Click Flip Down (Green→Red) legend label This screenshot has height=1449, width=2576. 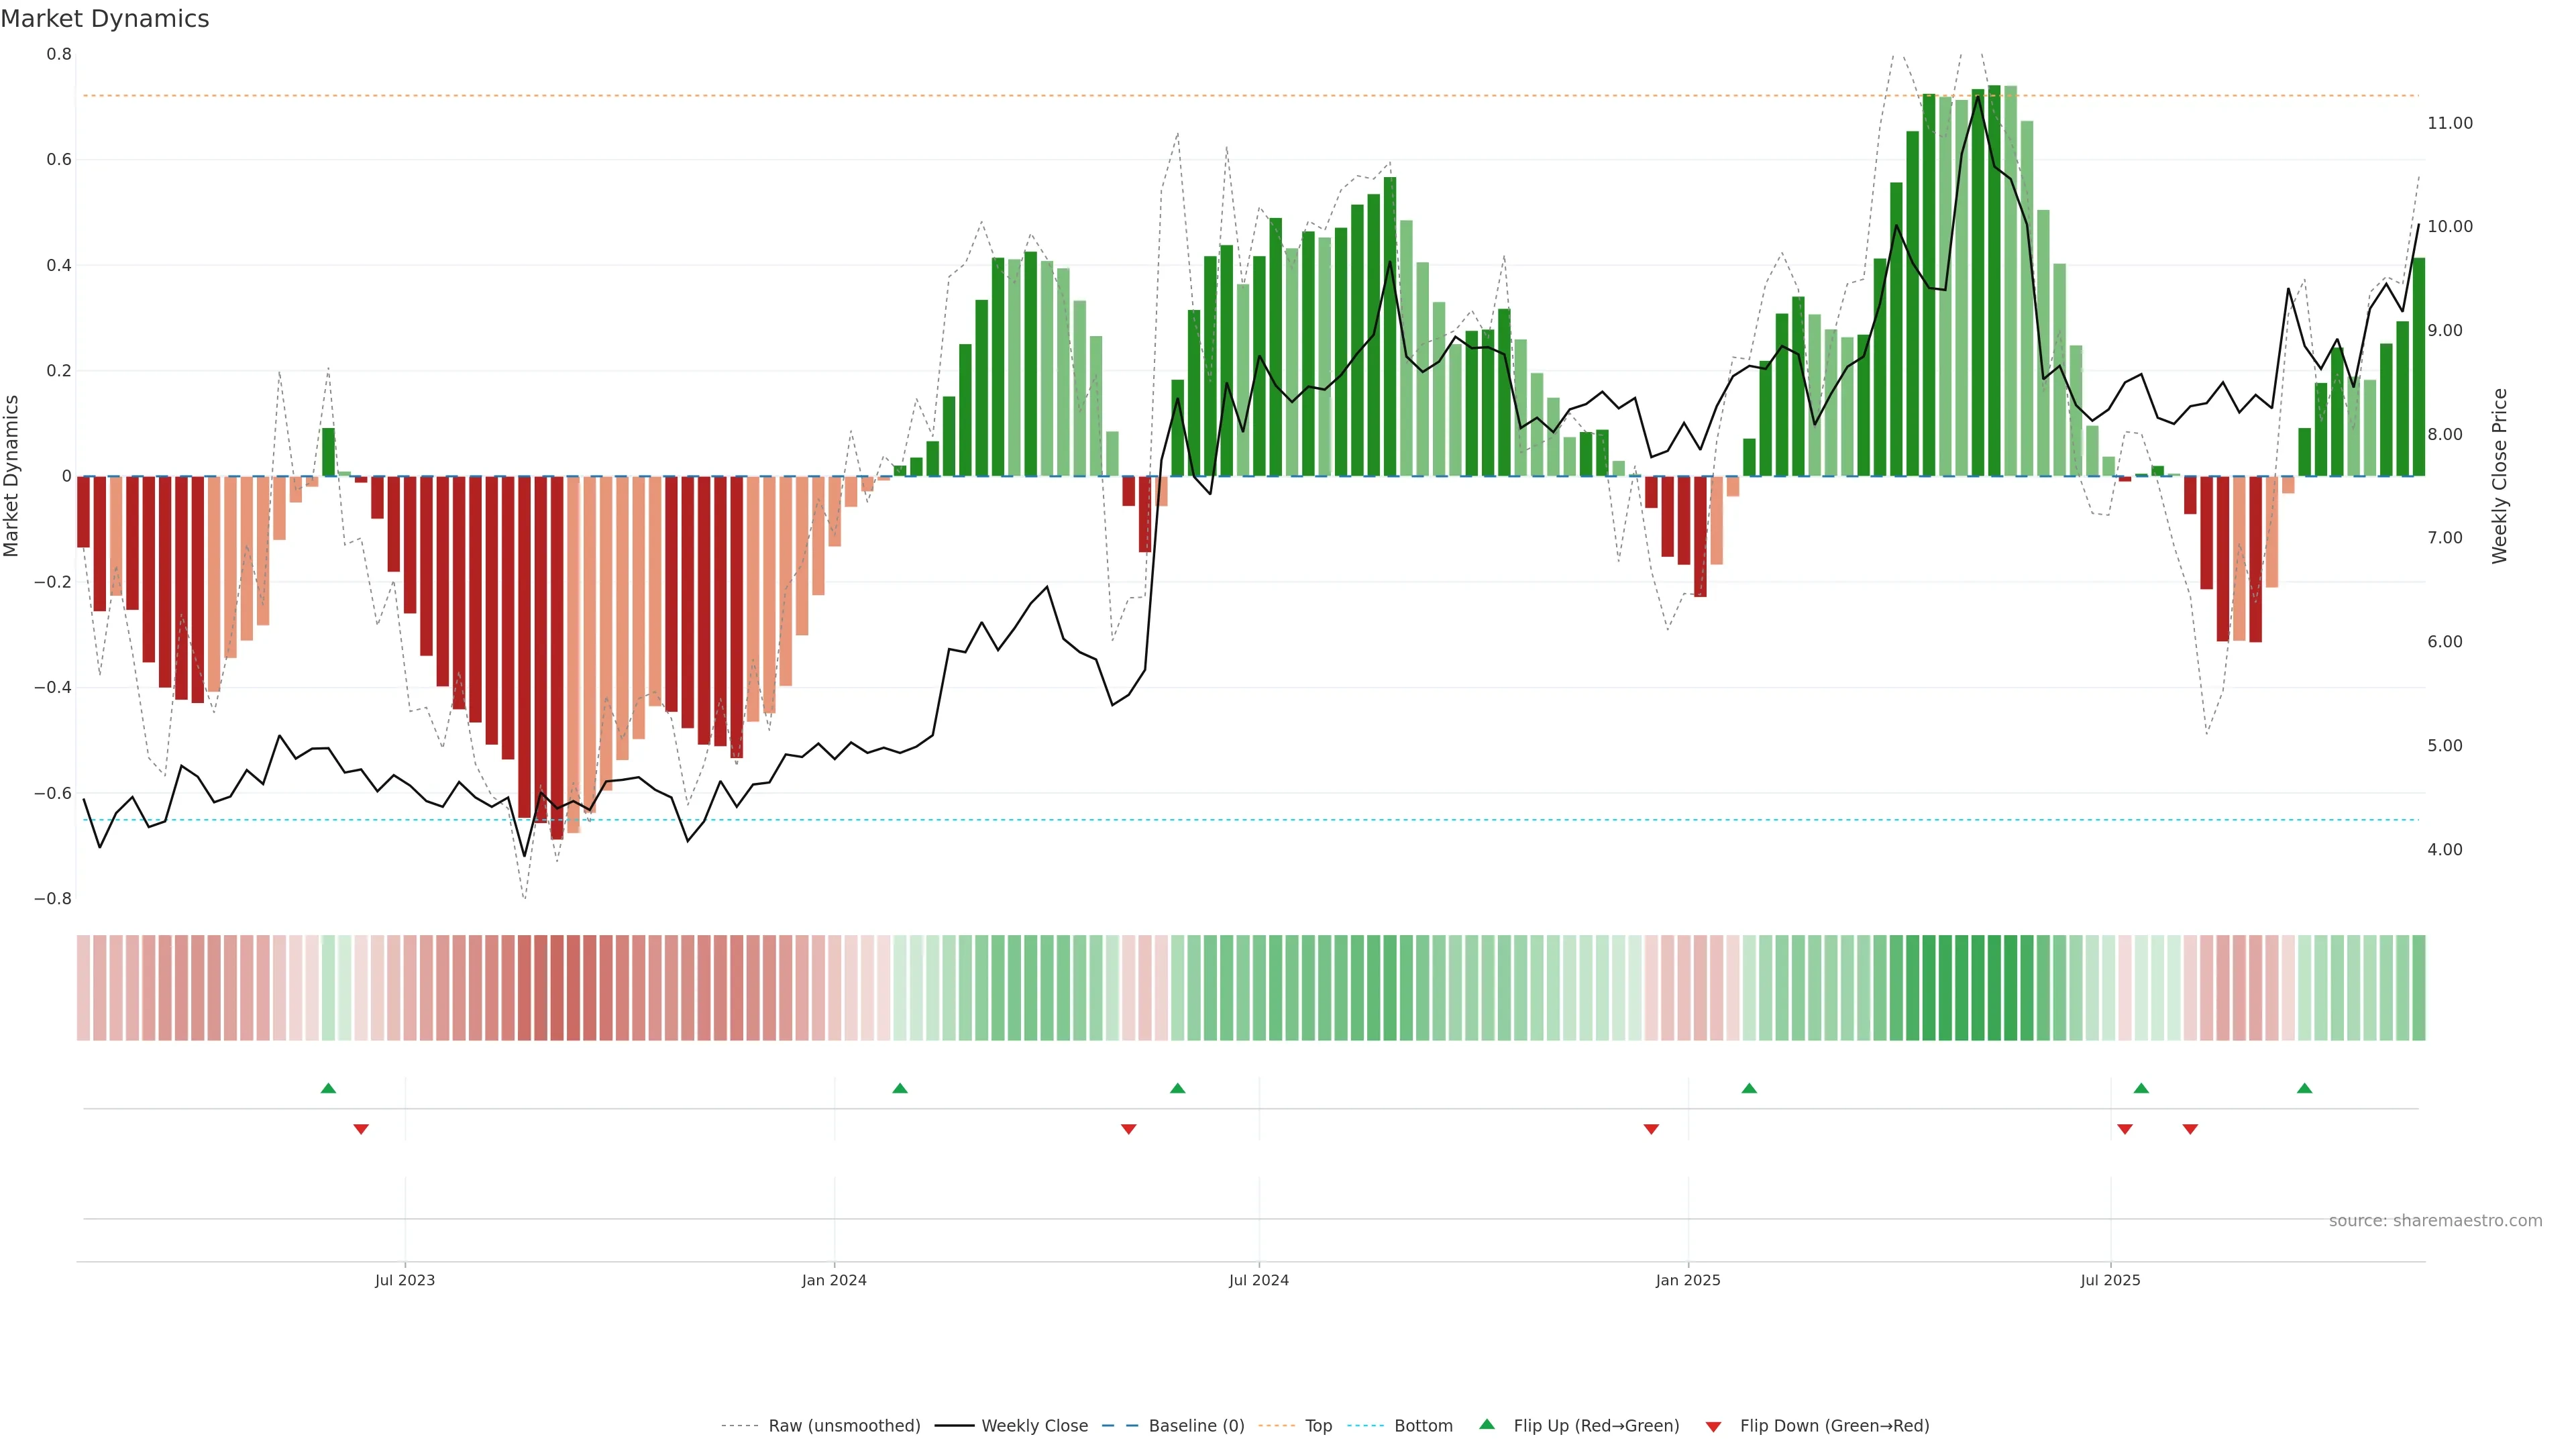click(x=1834, y=1426)
